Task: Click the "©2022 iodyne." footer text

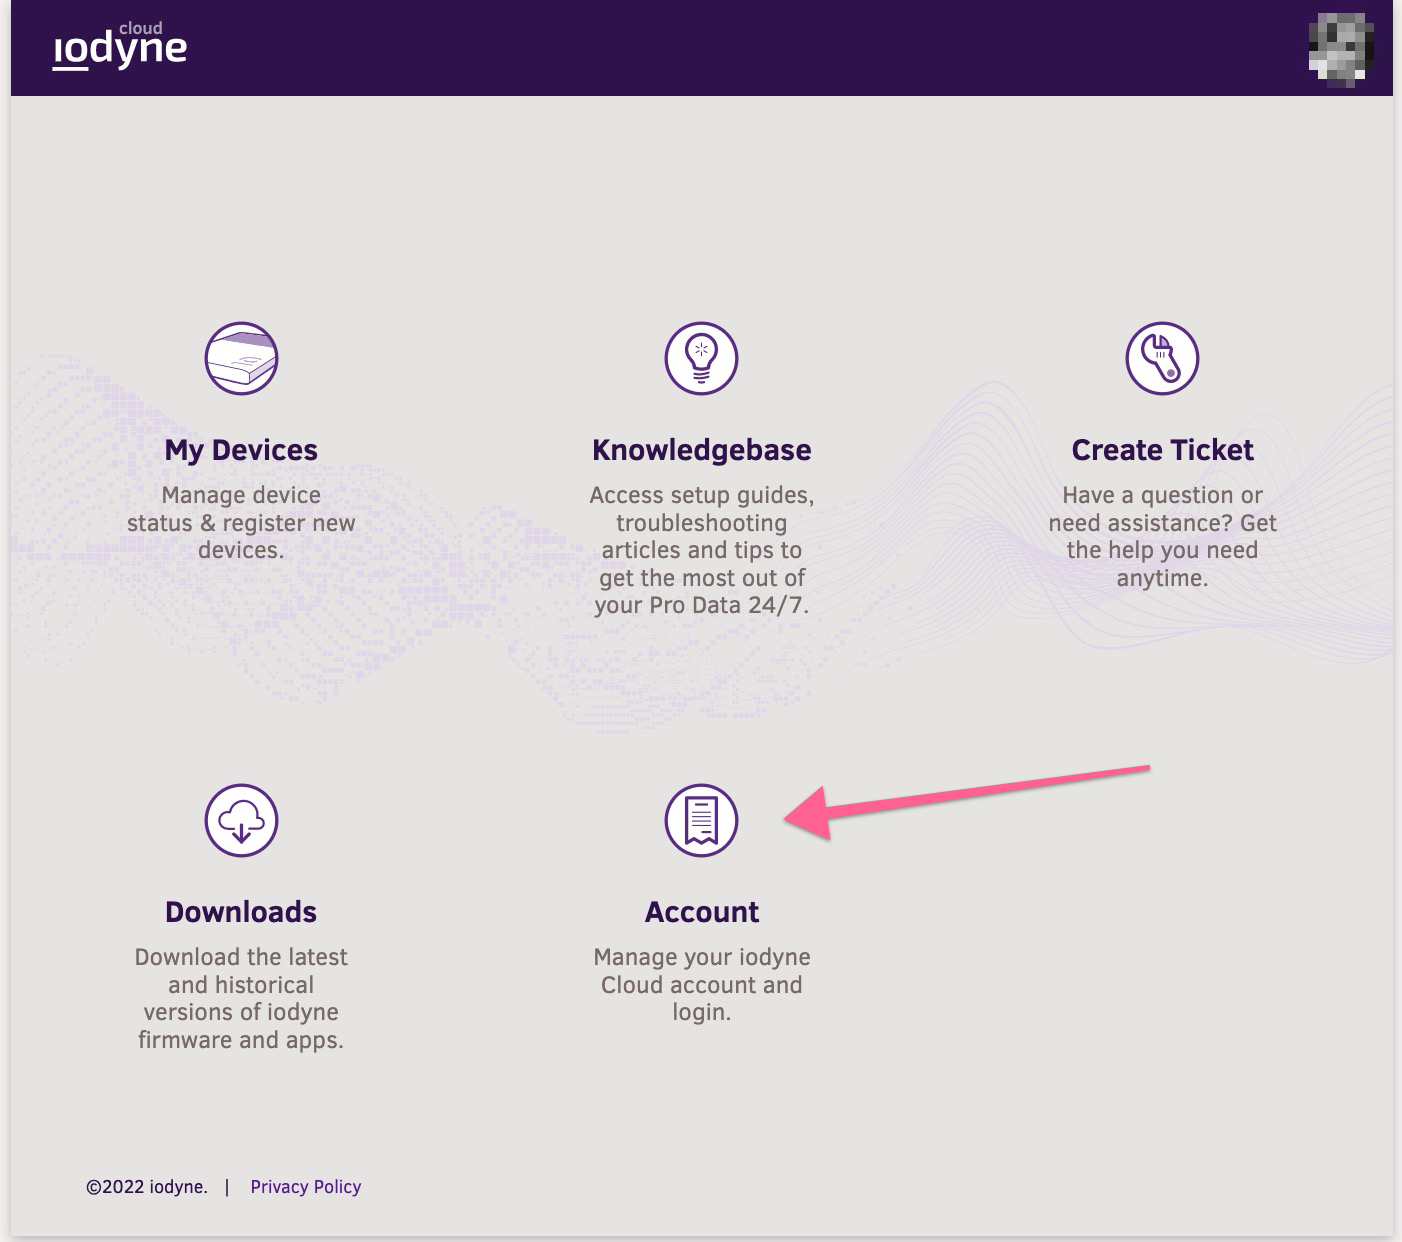Action: pyautogui.click(x=147, y=1187)
